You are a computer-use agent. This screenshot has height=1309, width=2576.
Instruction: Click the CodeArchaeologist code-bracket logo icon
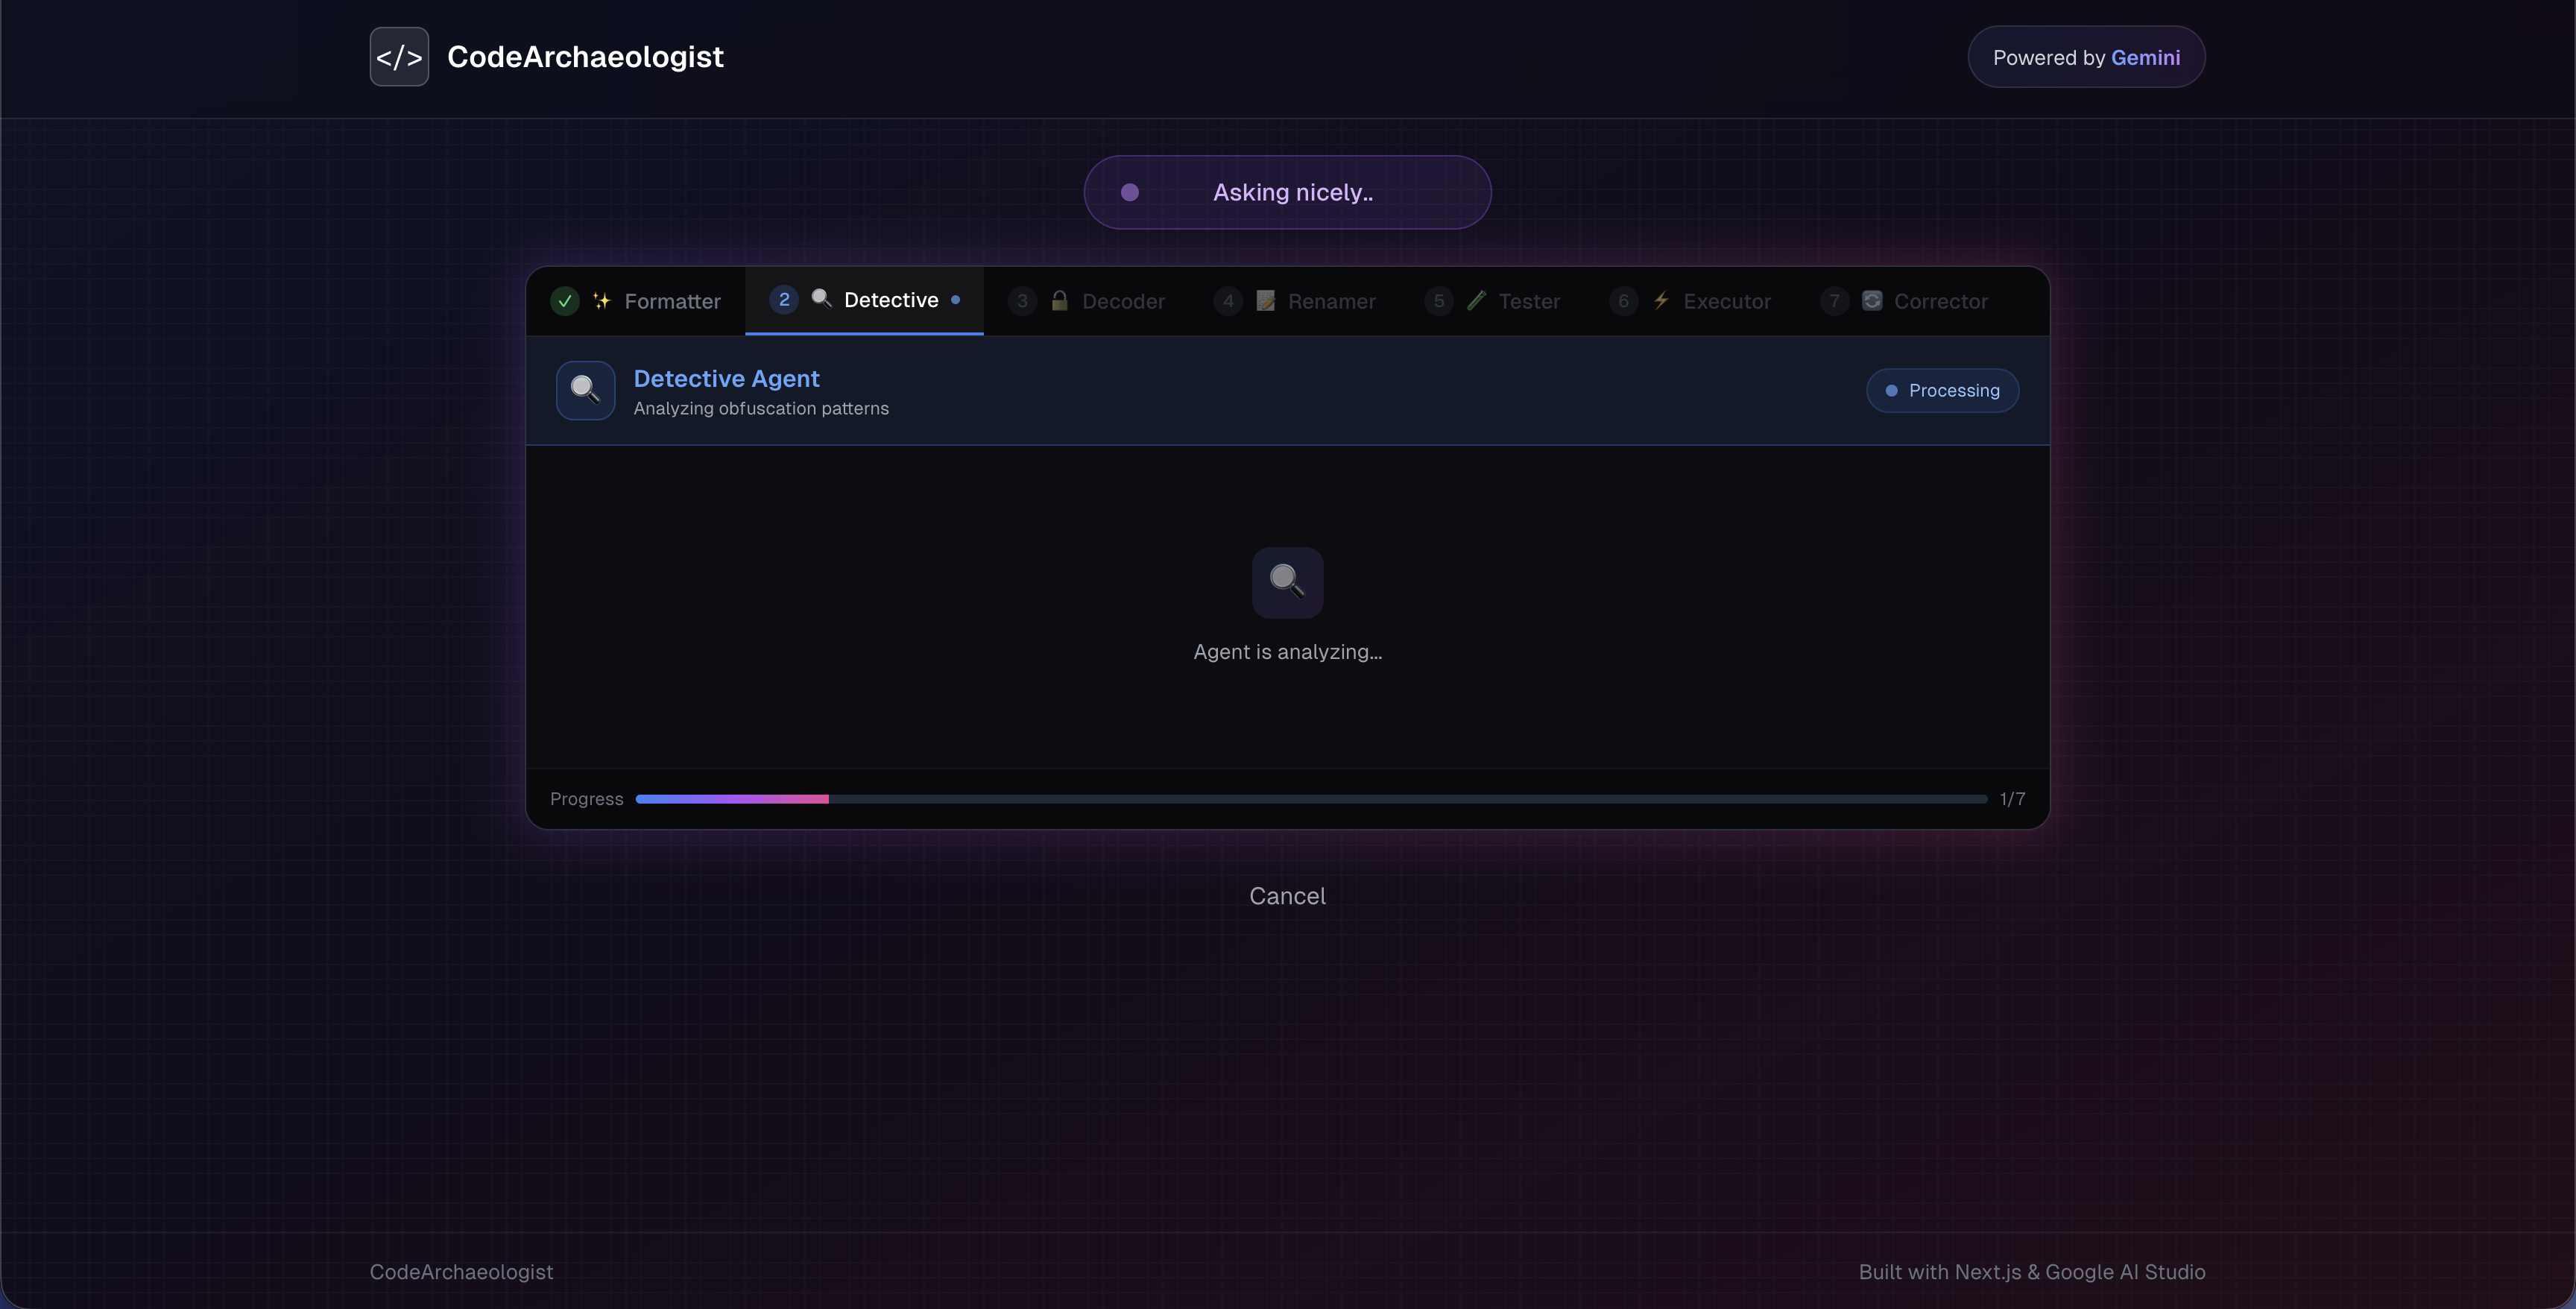399,57
